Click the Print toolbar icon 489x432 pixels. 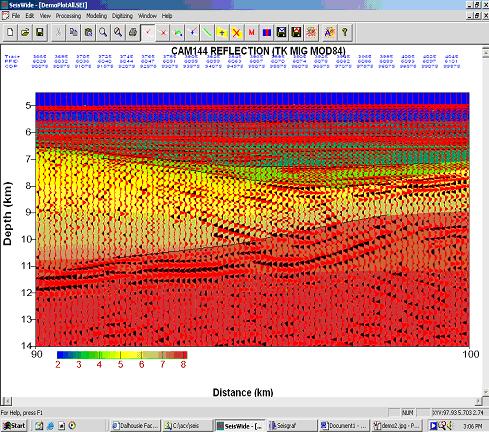pyautogui.click(x=133, y=32)
